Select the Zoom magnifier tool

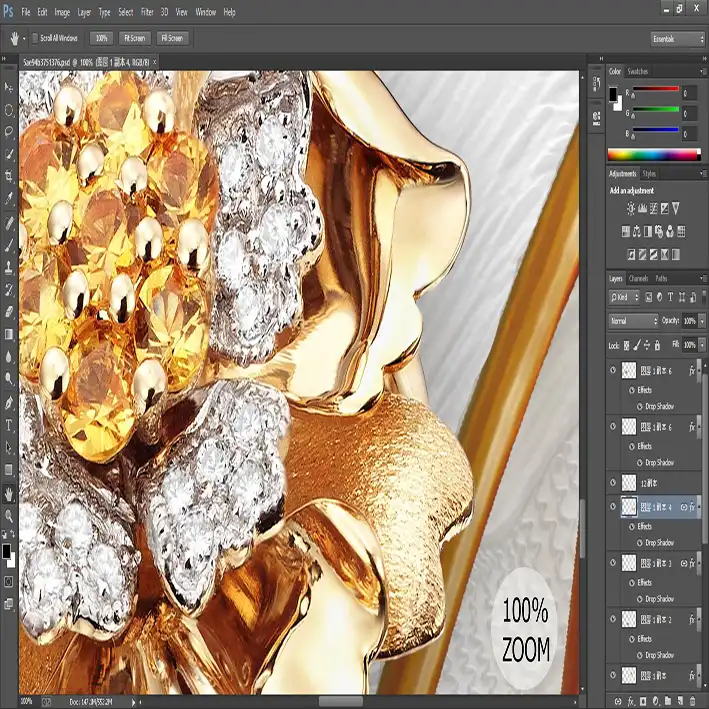pos(9,516)
